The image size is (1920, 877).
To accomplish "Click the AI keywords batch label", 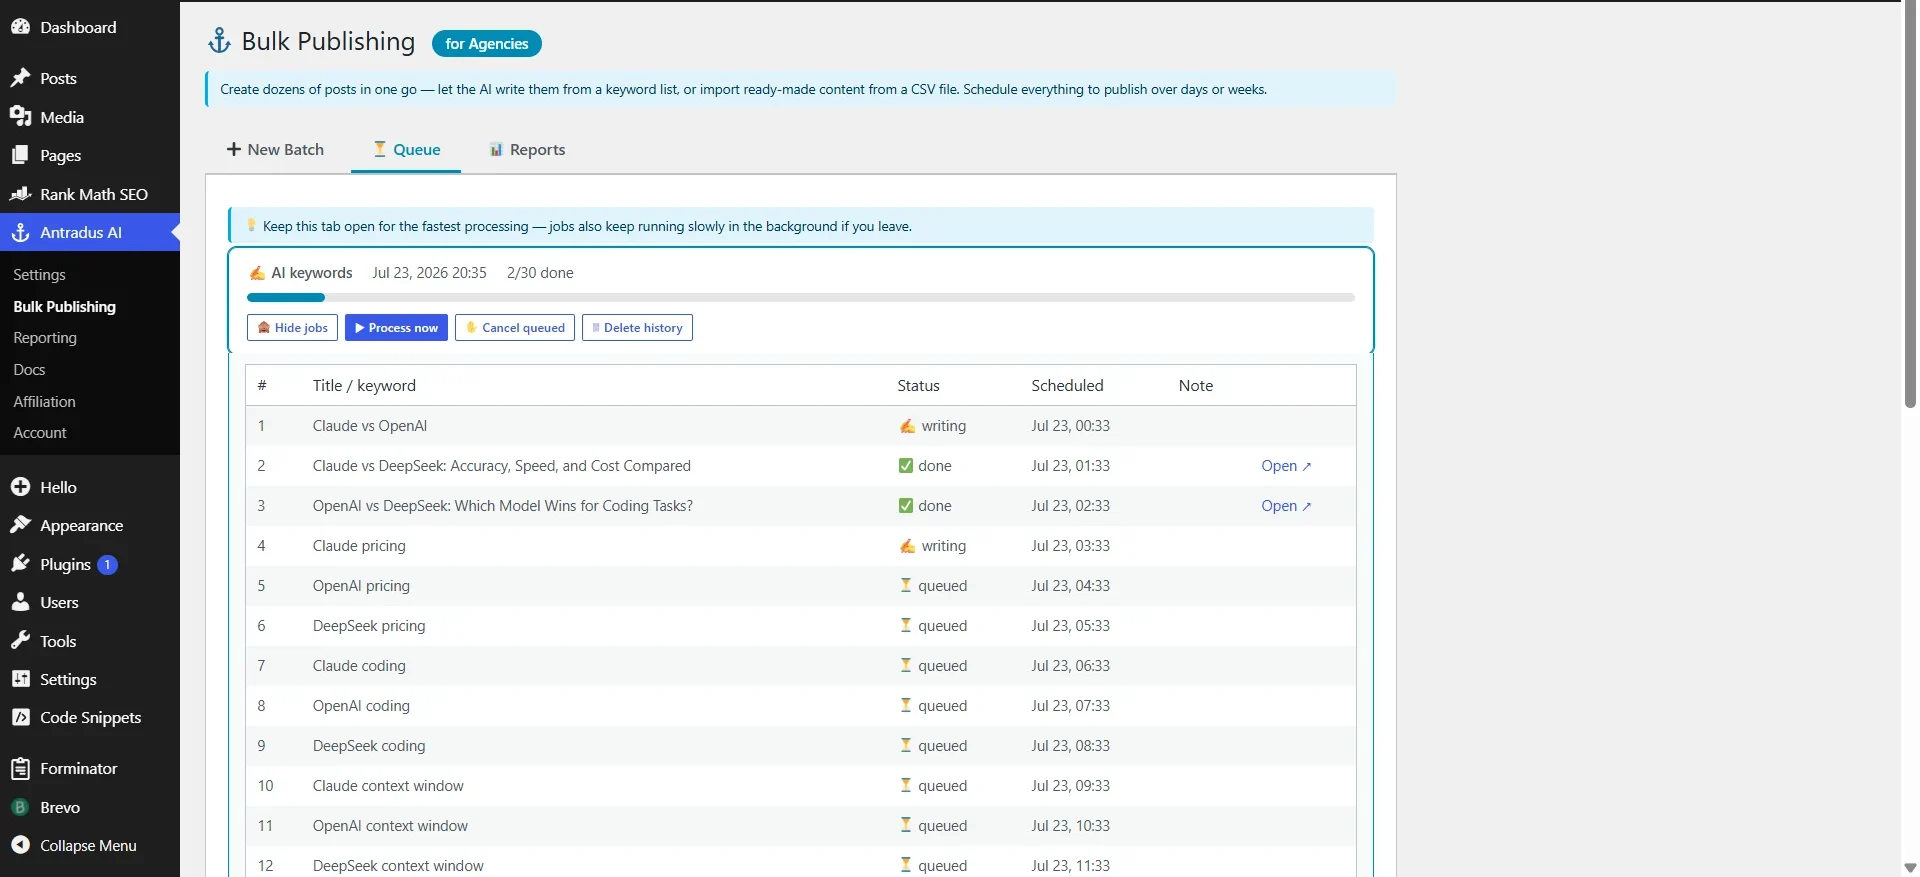I will click(312, 273).
